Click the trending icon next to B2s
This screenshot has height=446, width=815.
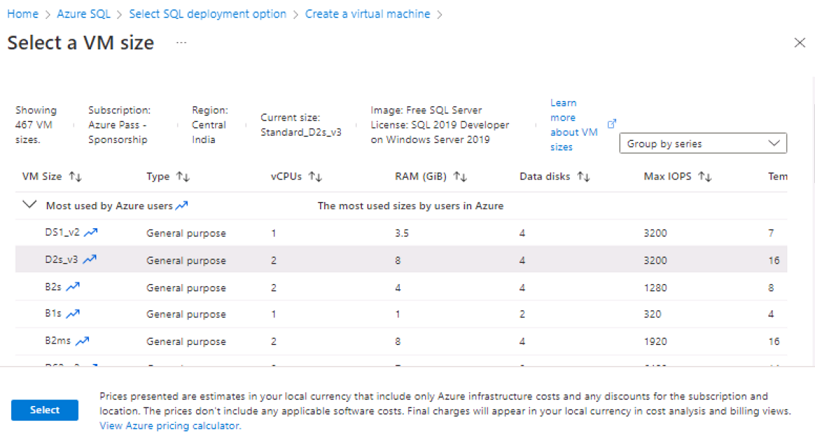[73, 286]
